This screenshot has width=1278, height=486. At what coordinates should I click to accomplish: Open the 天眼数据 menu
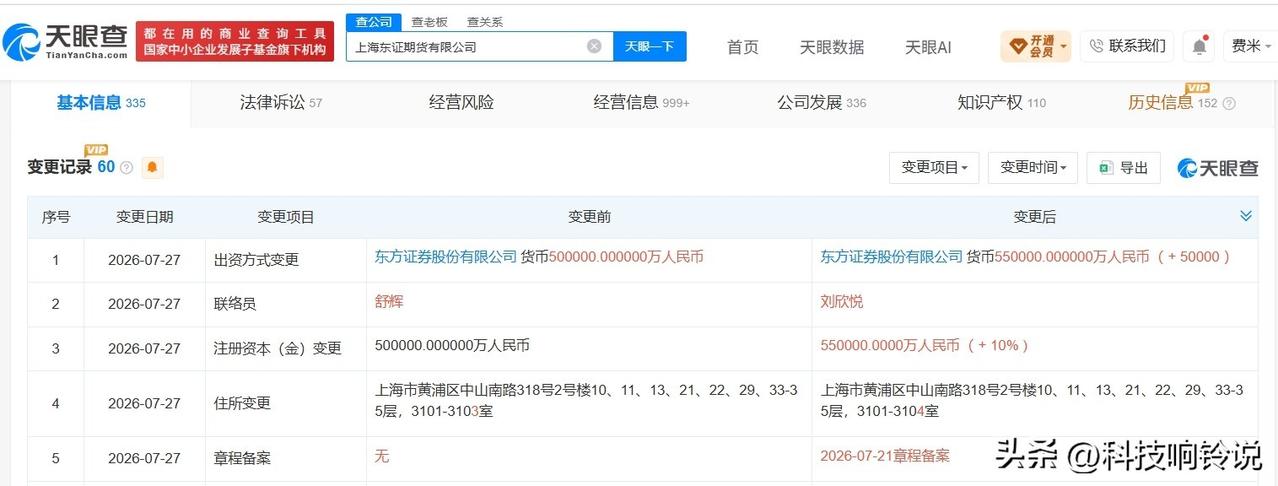pyautogui.click(x=832, y=47)
